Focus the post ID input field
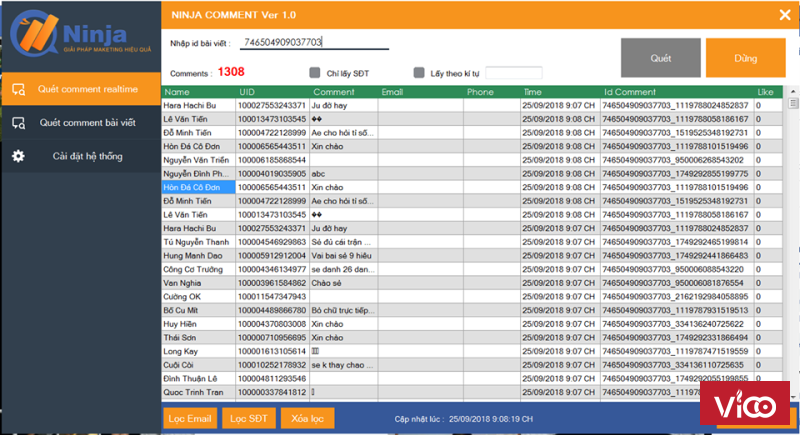The height and width of the screenshot is (435, 800). [x=314, y=42]
